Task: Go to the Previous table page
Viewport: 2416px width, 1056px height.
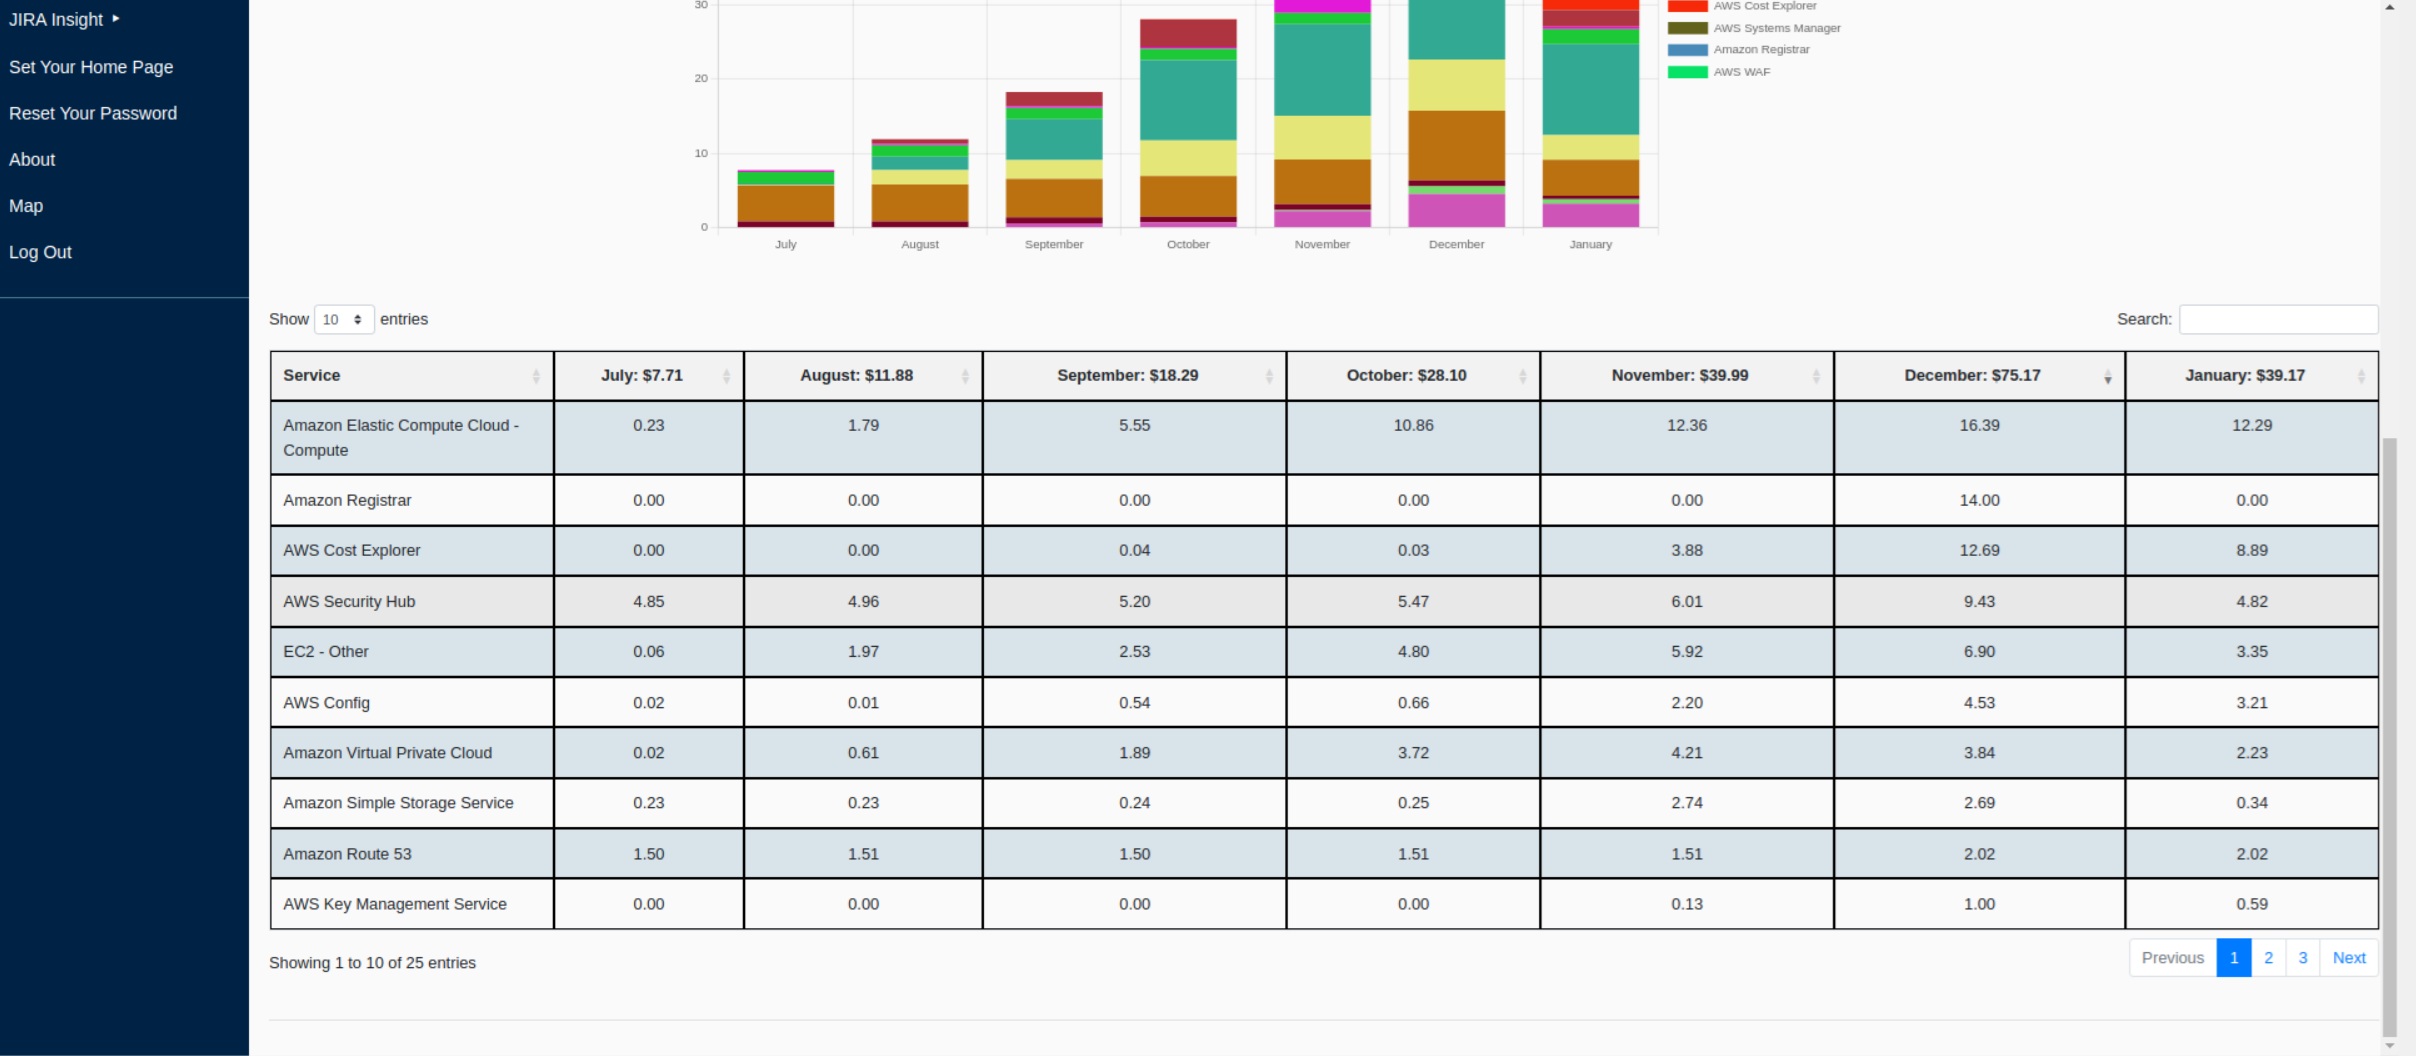Action: coord(2173,958)
